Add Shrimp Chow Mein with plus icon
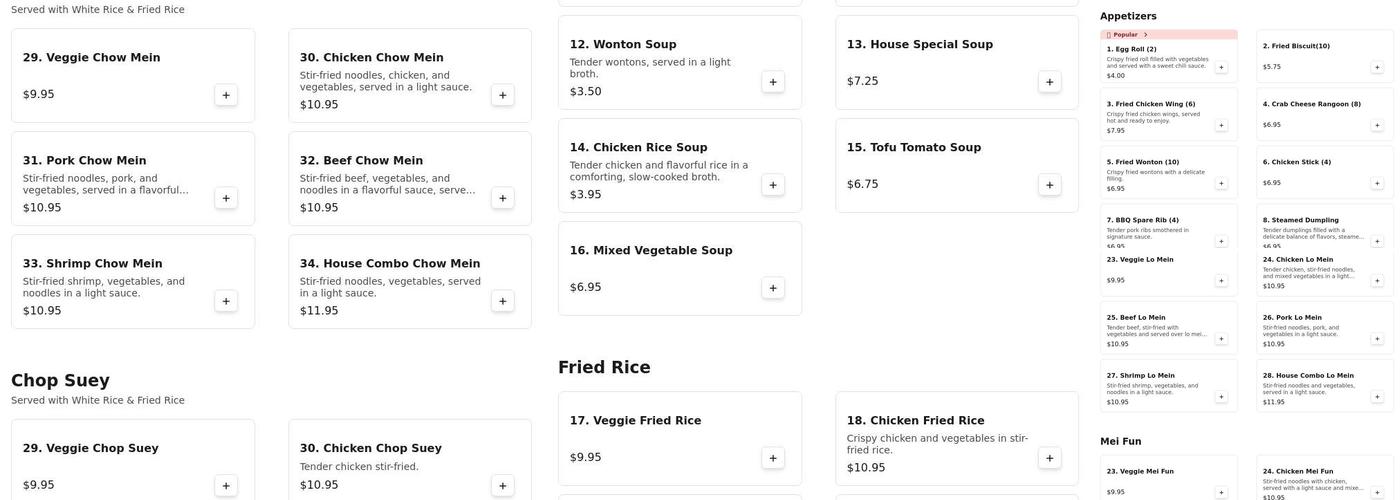Image resolution: width=1400 pixels, height=500 pixels. pyautogui.click(x=226, y=301)
